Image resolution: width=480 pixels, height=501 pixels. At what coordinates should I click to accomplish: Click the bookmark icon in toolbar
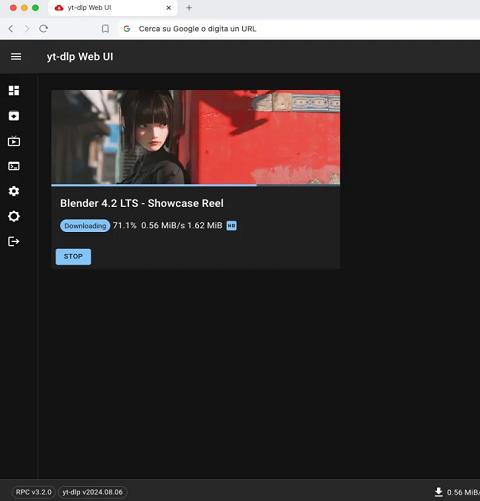[105, 29]
